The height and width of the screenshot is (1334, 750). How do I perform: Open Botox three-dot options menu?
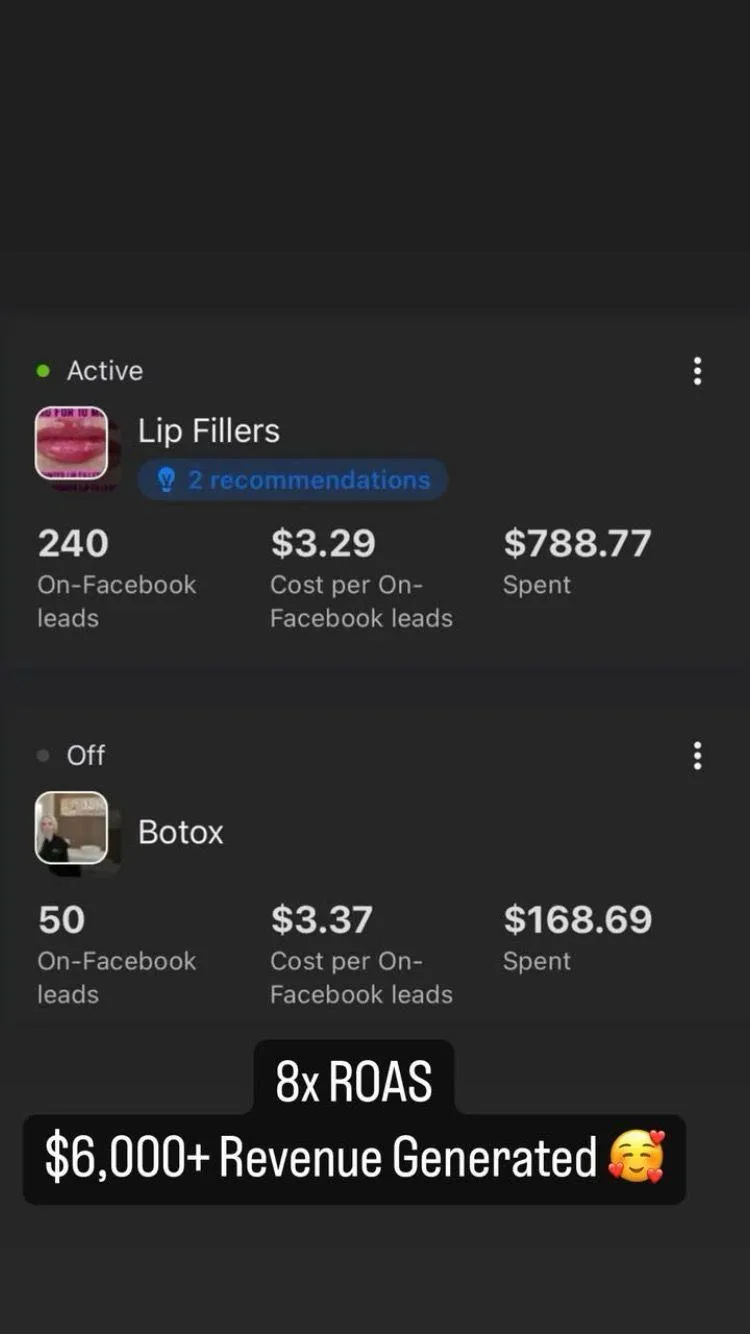click(697, 756)
